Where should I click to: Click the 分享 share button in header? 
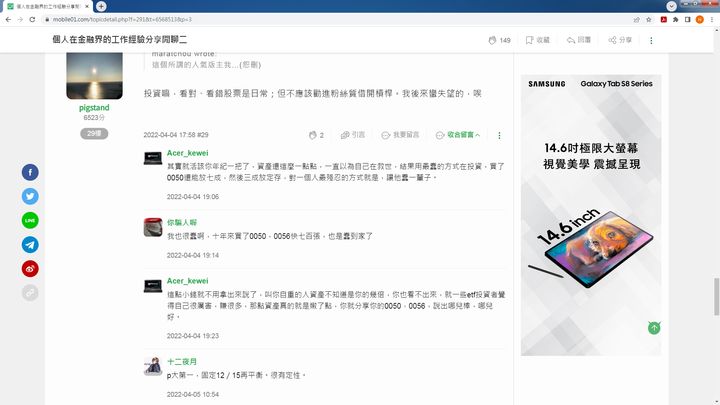pyautogui.click(x=620, y=40)
